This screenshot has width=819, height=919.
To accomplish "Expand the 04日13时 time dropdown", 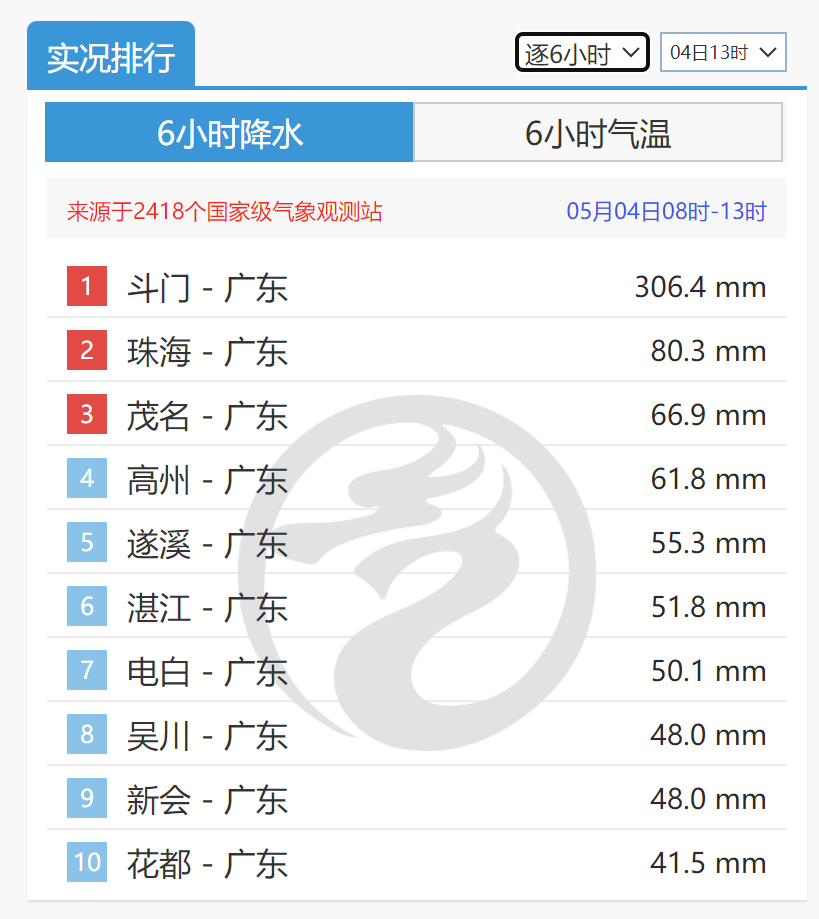I will [723, 53].
